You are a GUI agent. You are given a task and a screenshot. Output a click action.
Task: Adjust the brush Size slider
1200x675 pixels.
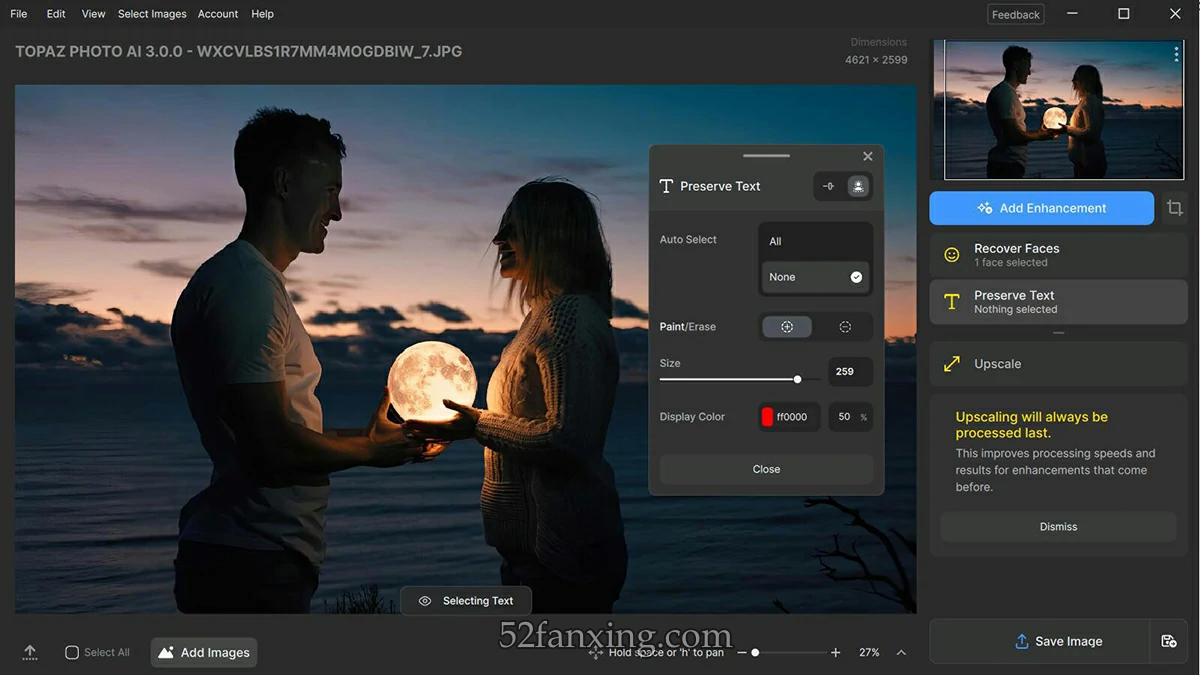(738, 379)
